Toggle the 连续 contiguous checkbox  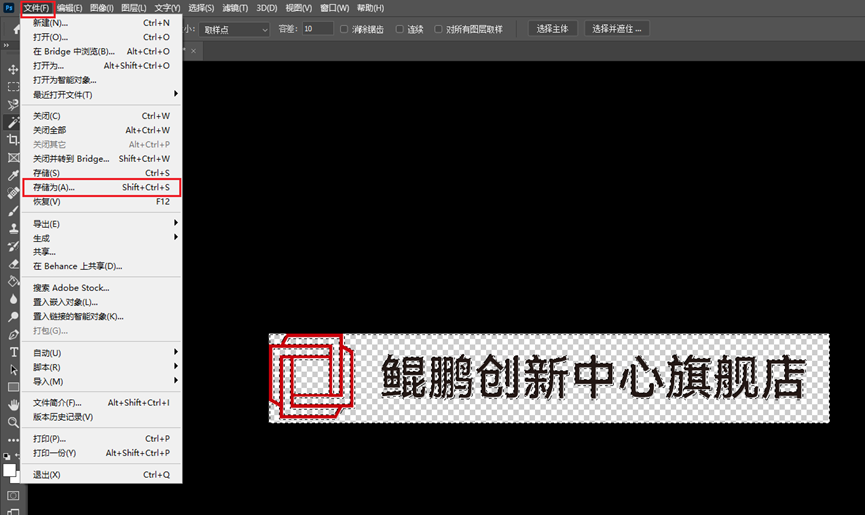(x=399, y=29)
